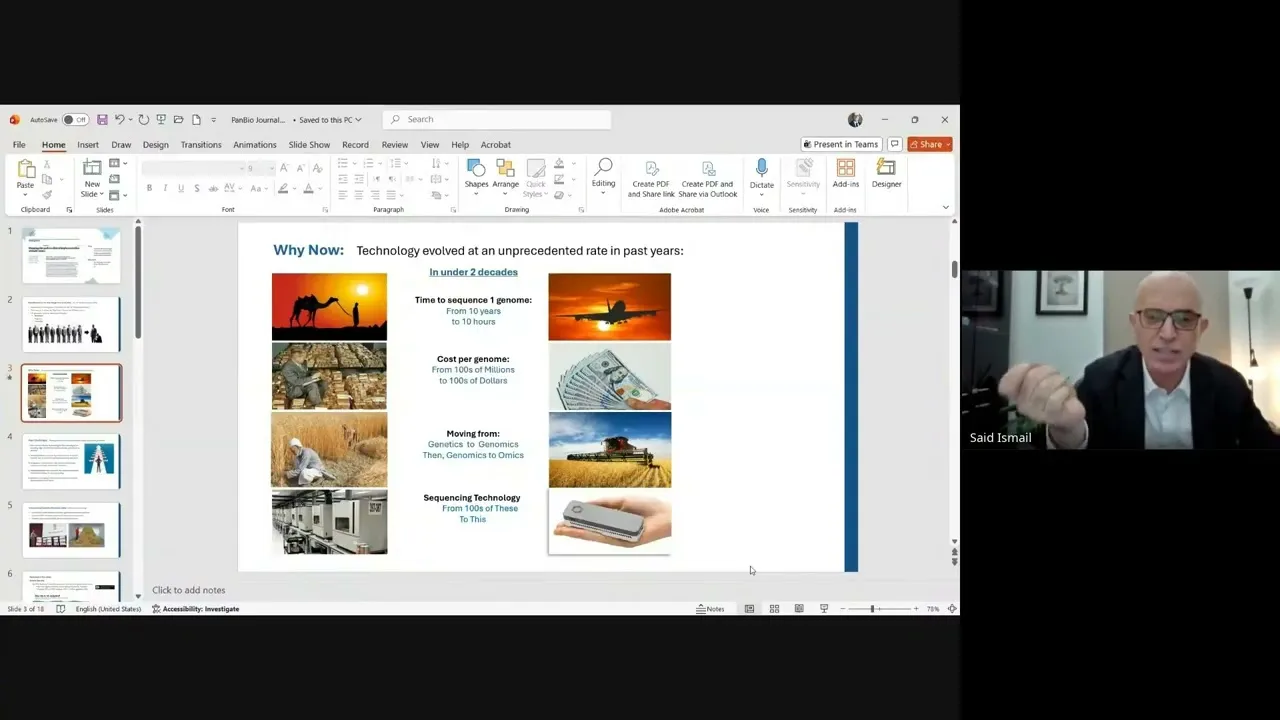This screenshot has width=1280, height=720.
Task: Click Create PDF and Share link
Action: [x=651, y=179]
